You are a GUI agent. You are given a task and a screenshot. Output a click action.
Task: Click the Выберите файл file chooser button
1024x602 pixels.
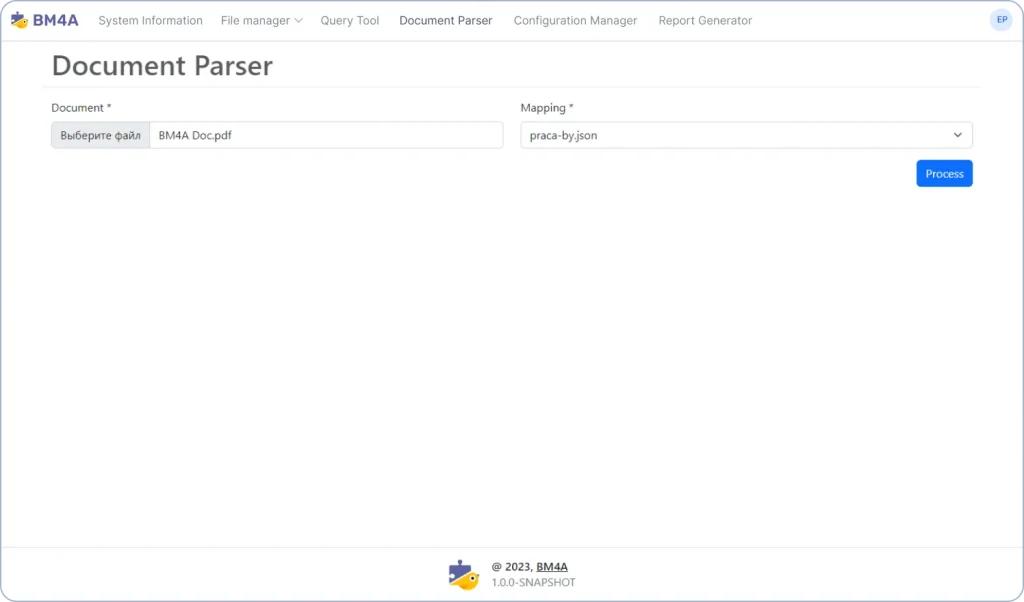(x=101, y=135)
